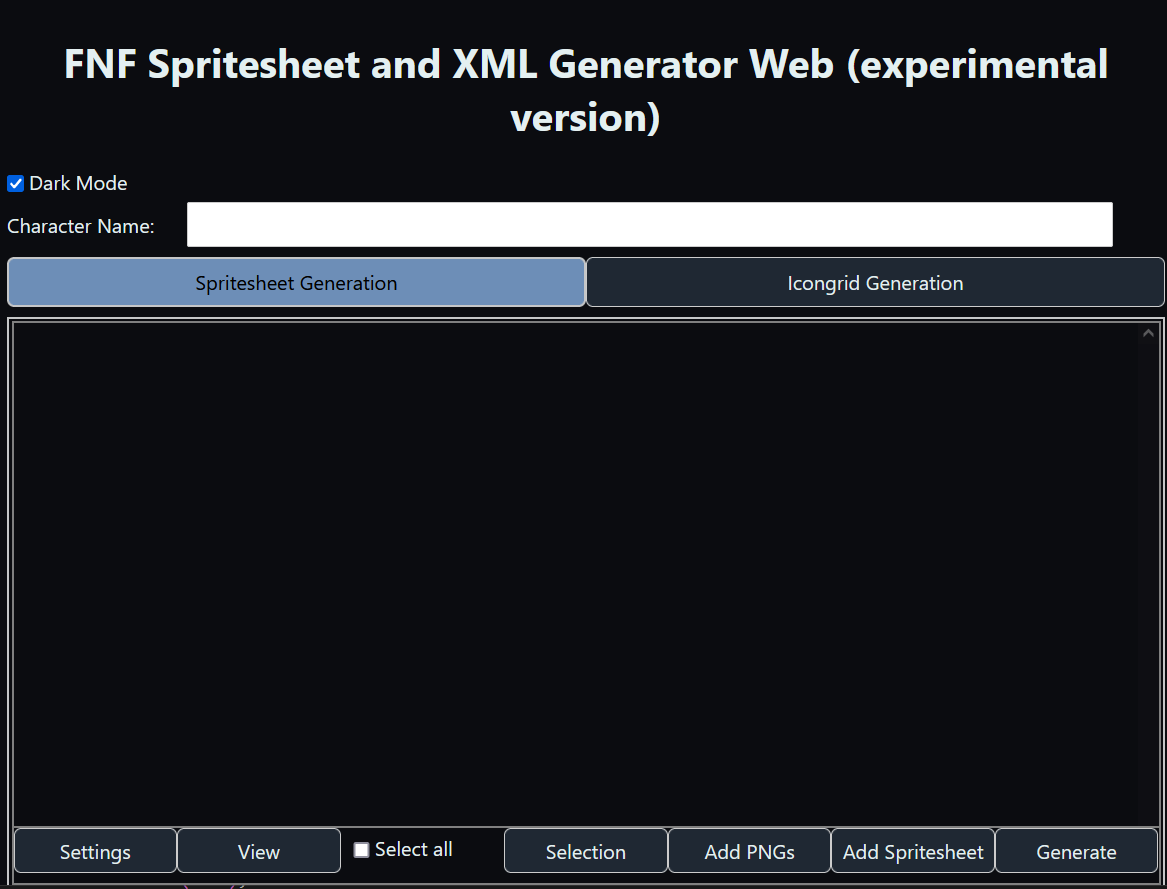Open the Selection button
This screenshot has width=1167, height=889.
click(586, 851)
